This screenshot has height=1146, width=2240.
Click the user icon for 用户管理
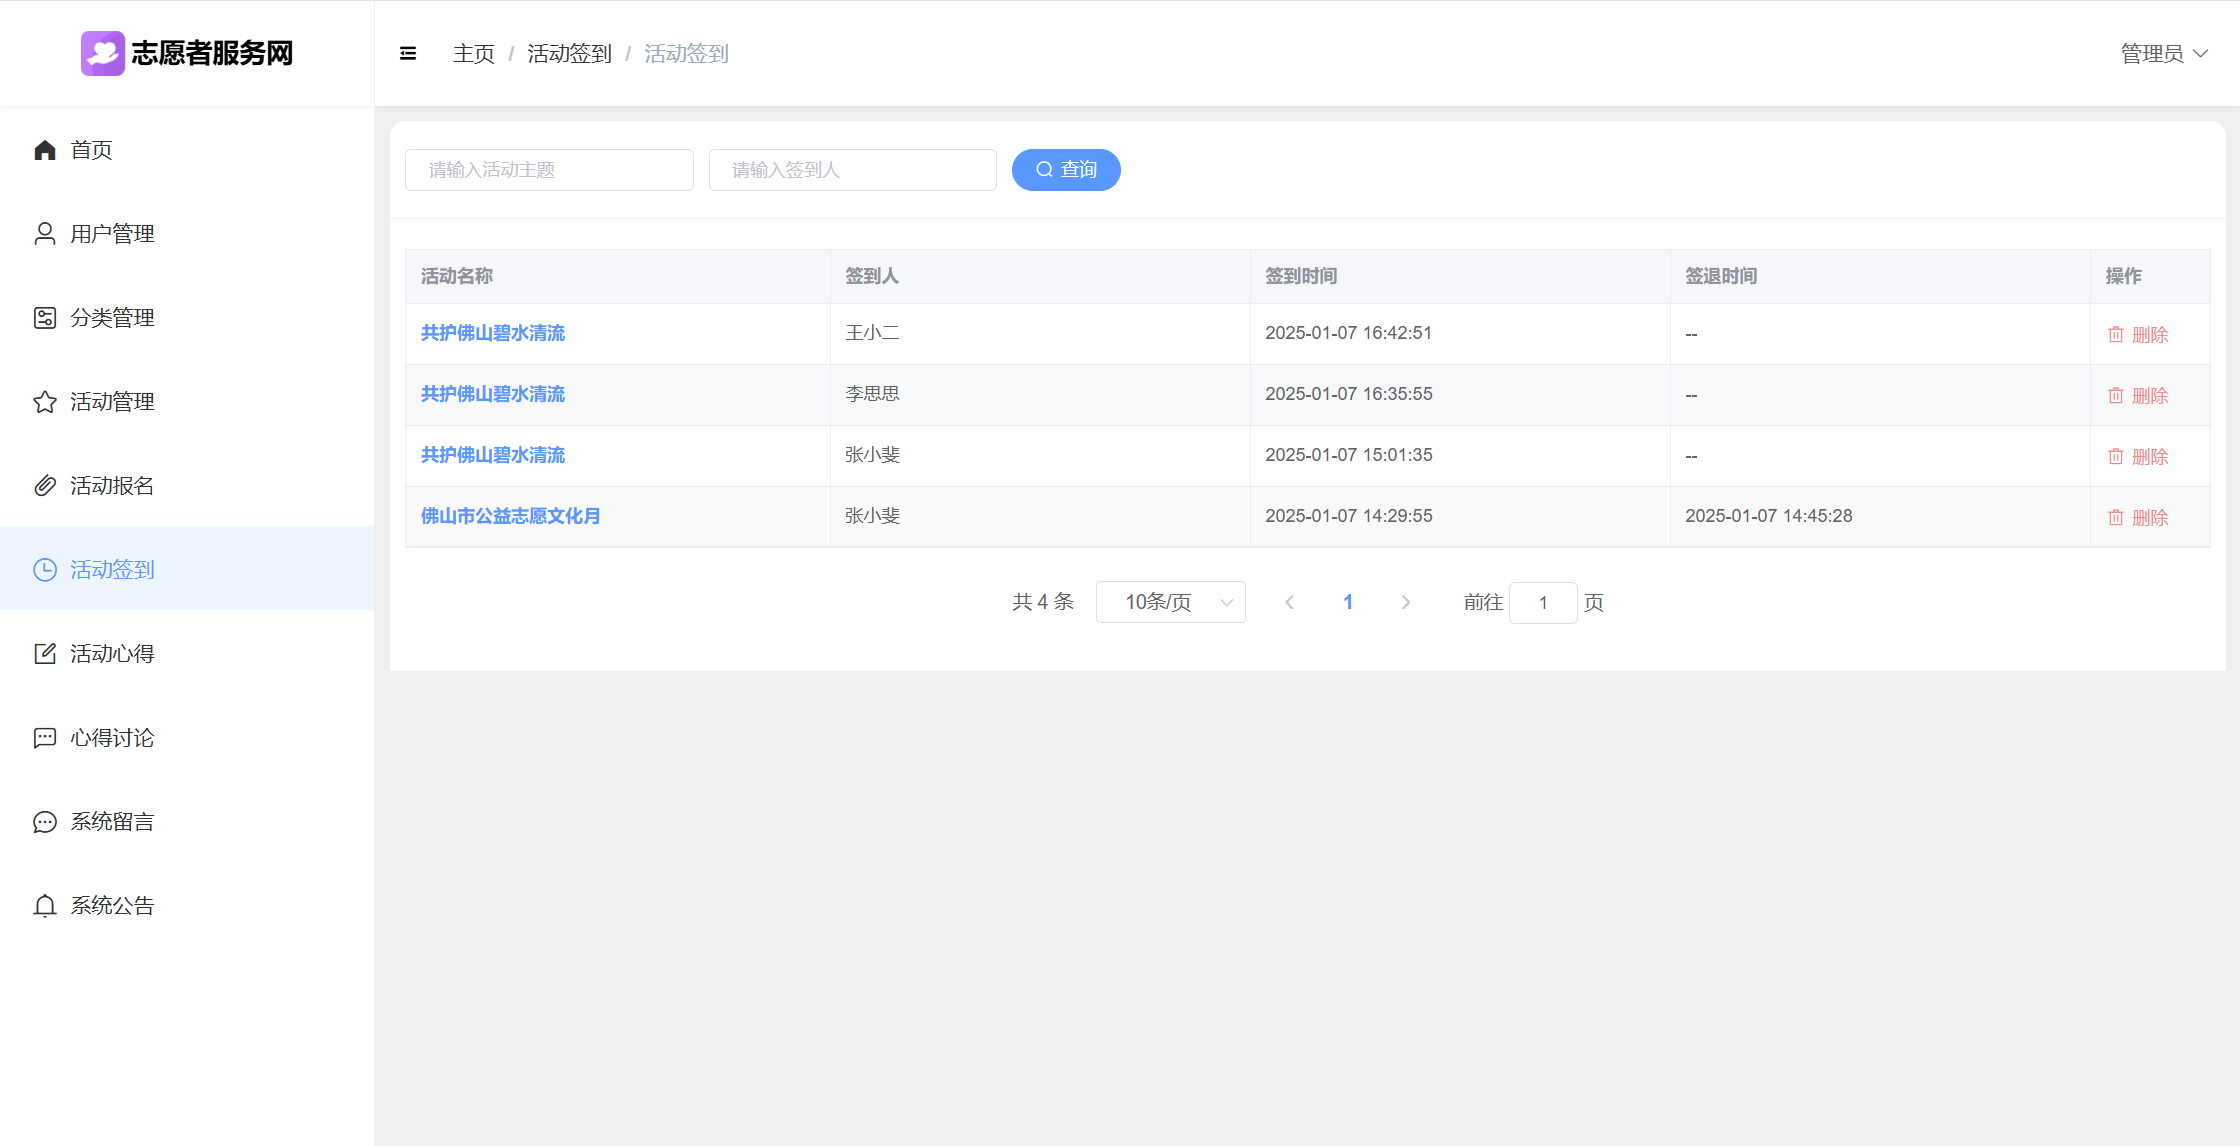click(x=45, y=234)
